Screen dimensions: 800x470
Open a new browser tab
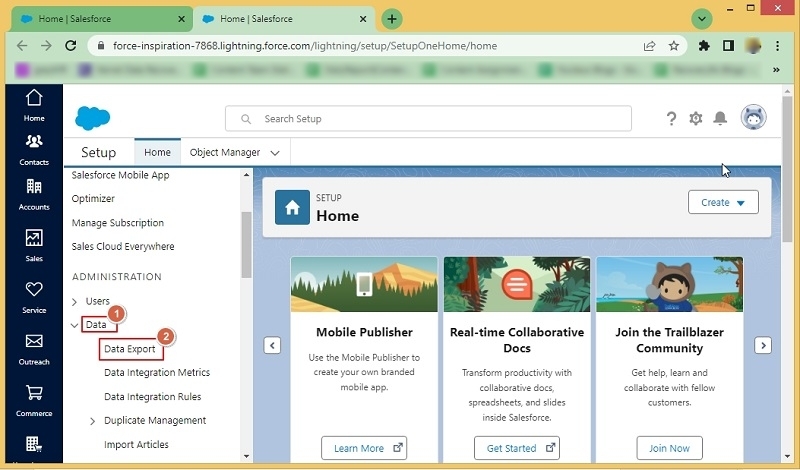[392, 19]
